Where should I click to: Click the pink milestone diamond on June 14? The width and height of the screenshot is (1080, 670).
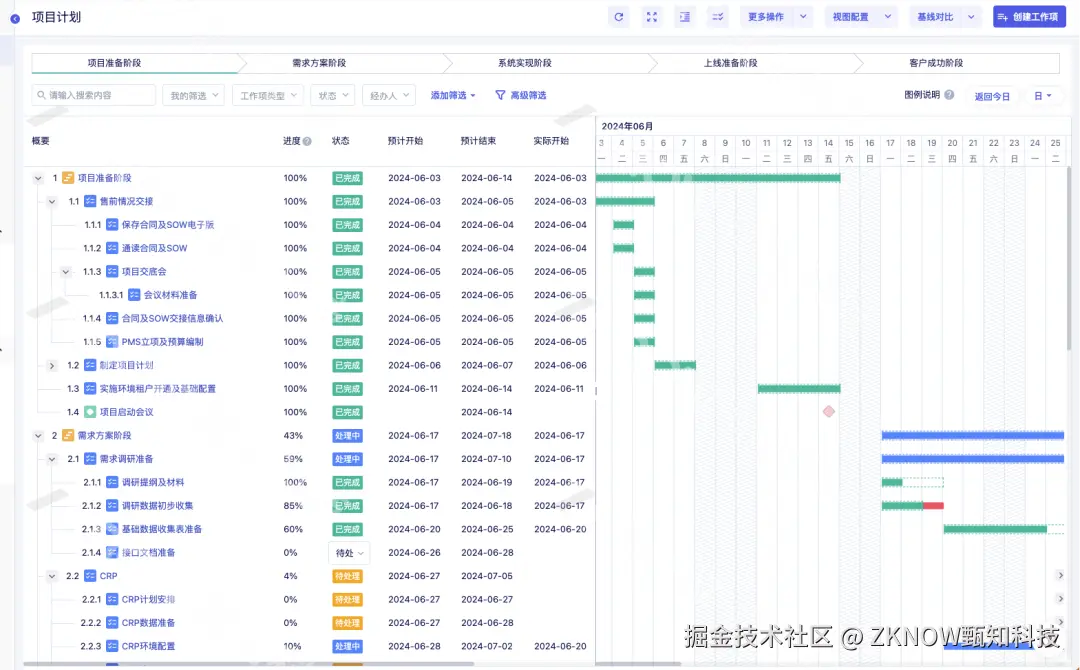[x=829, y=412]
